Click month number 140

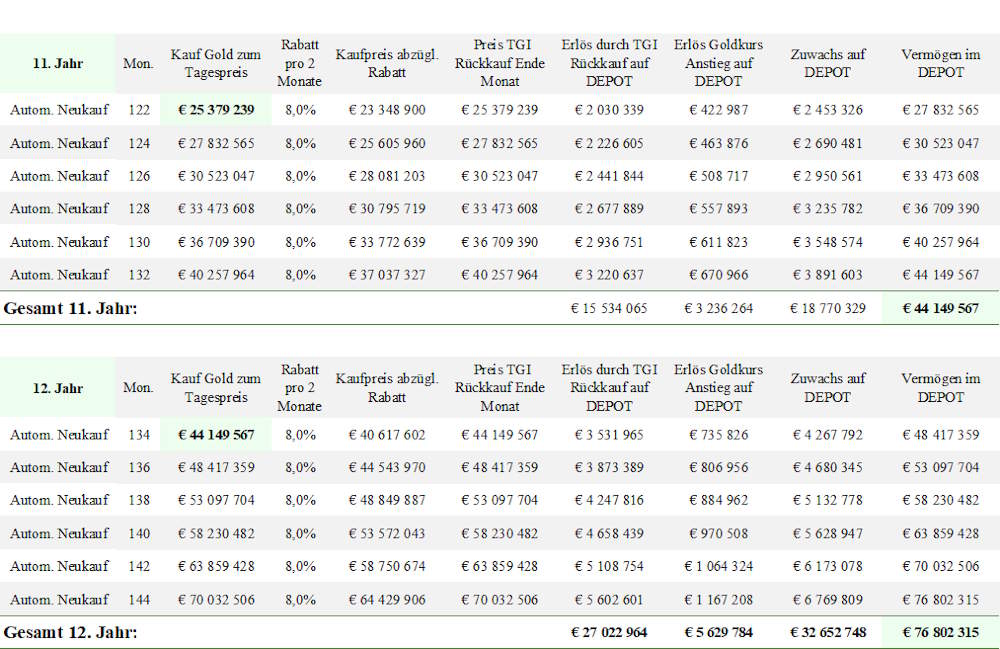[139, 534]
